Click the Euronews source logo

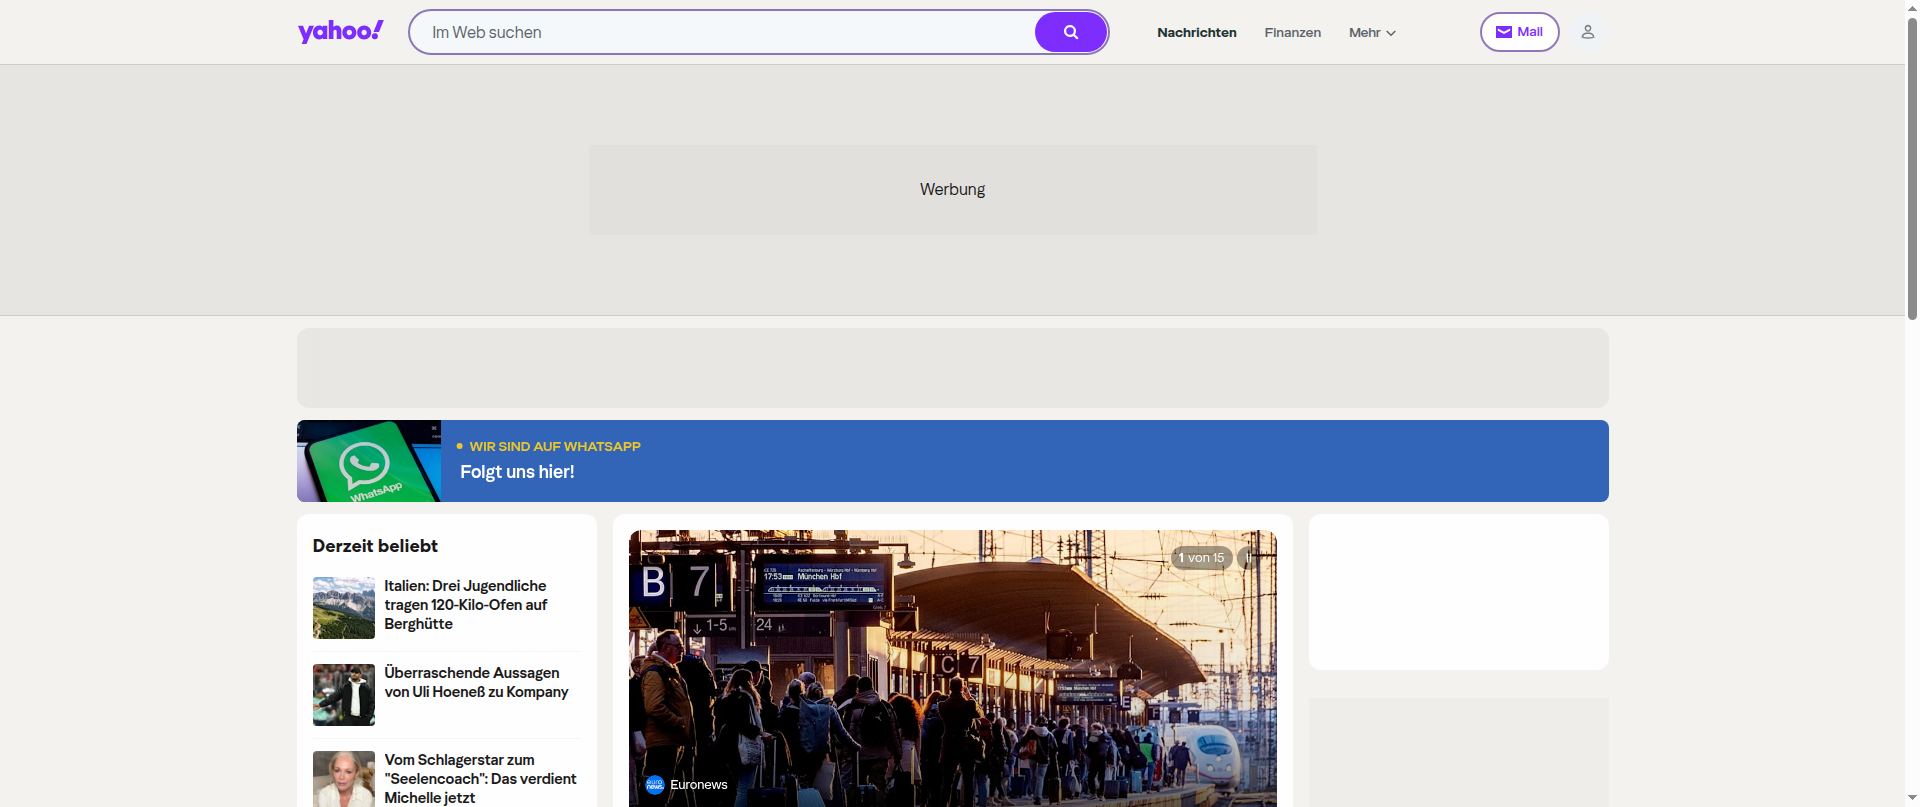coord(655,785)
